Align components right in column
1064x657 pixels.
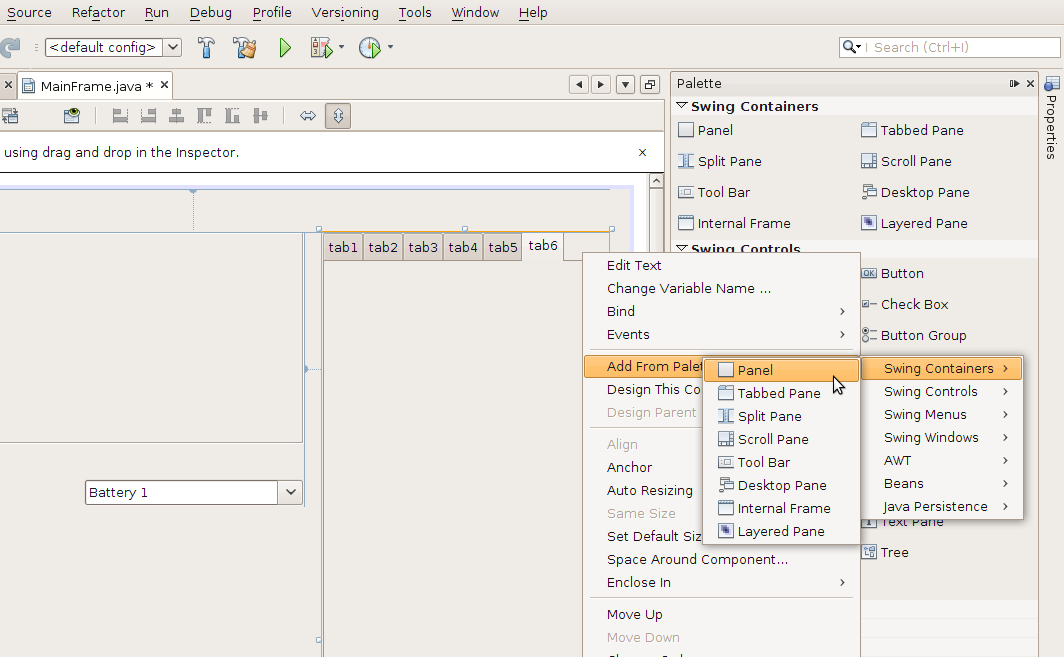148,116
